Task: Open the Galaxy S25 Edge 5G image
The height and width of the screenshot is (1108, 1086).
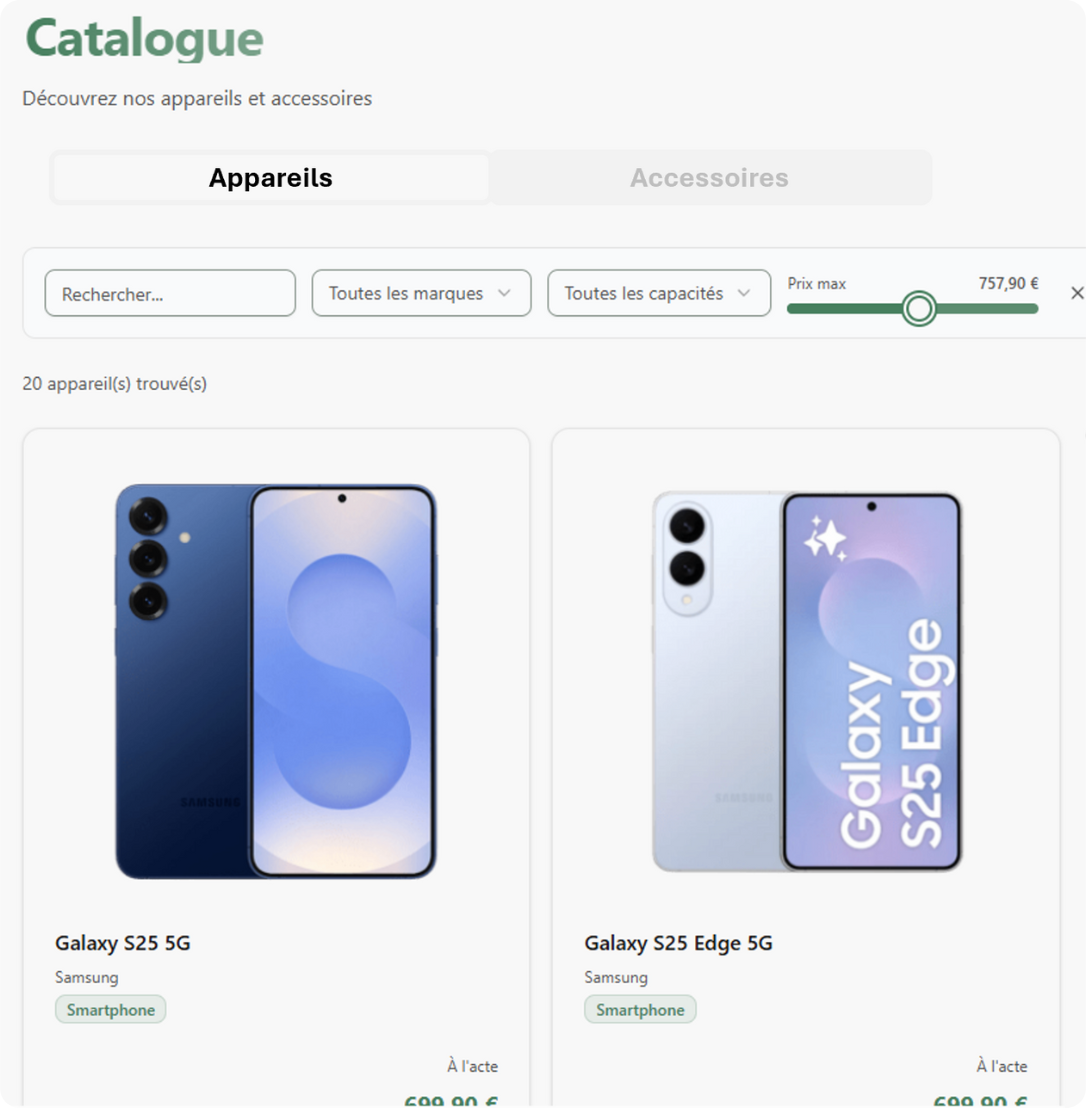Action: (x=806, y=681)
